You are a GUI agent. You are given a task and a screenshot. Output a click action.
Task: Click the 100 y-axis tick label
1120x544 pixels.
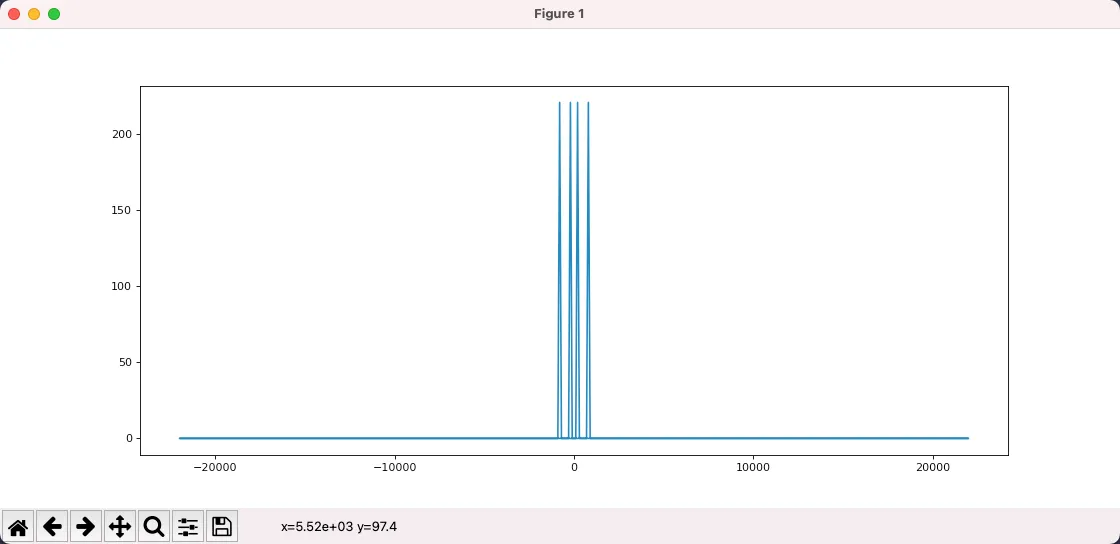click(x=123, y=286)
